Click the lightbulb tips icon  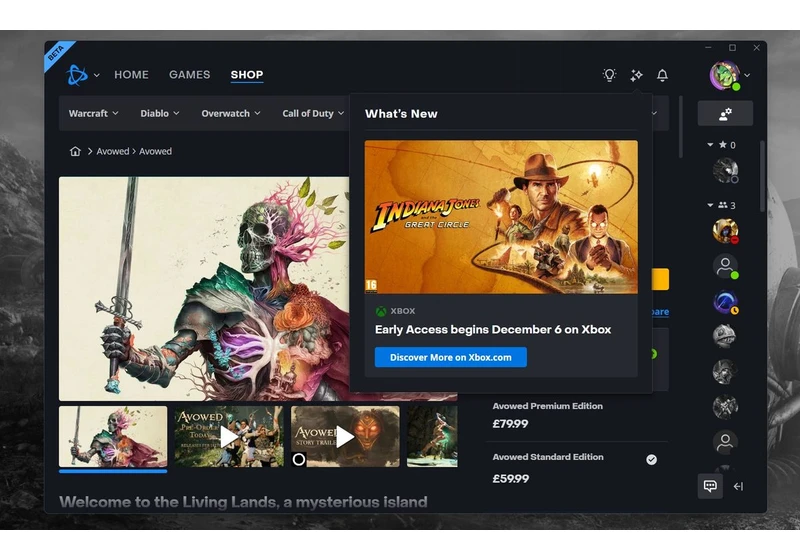point(609,75)
